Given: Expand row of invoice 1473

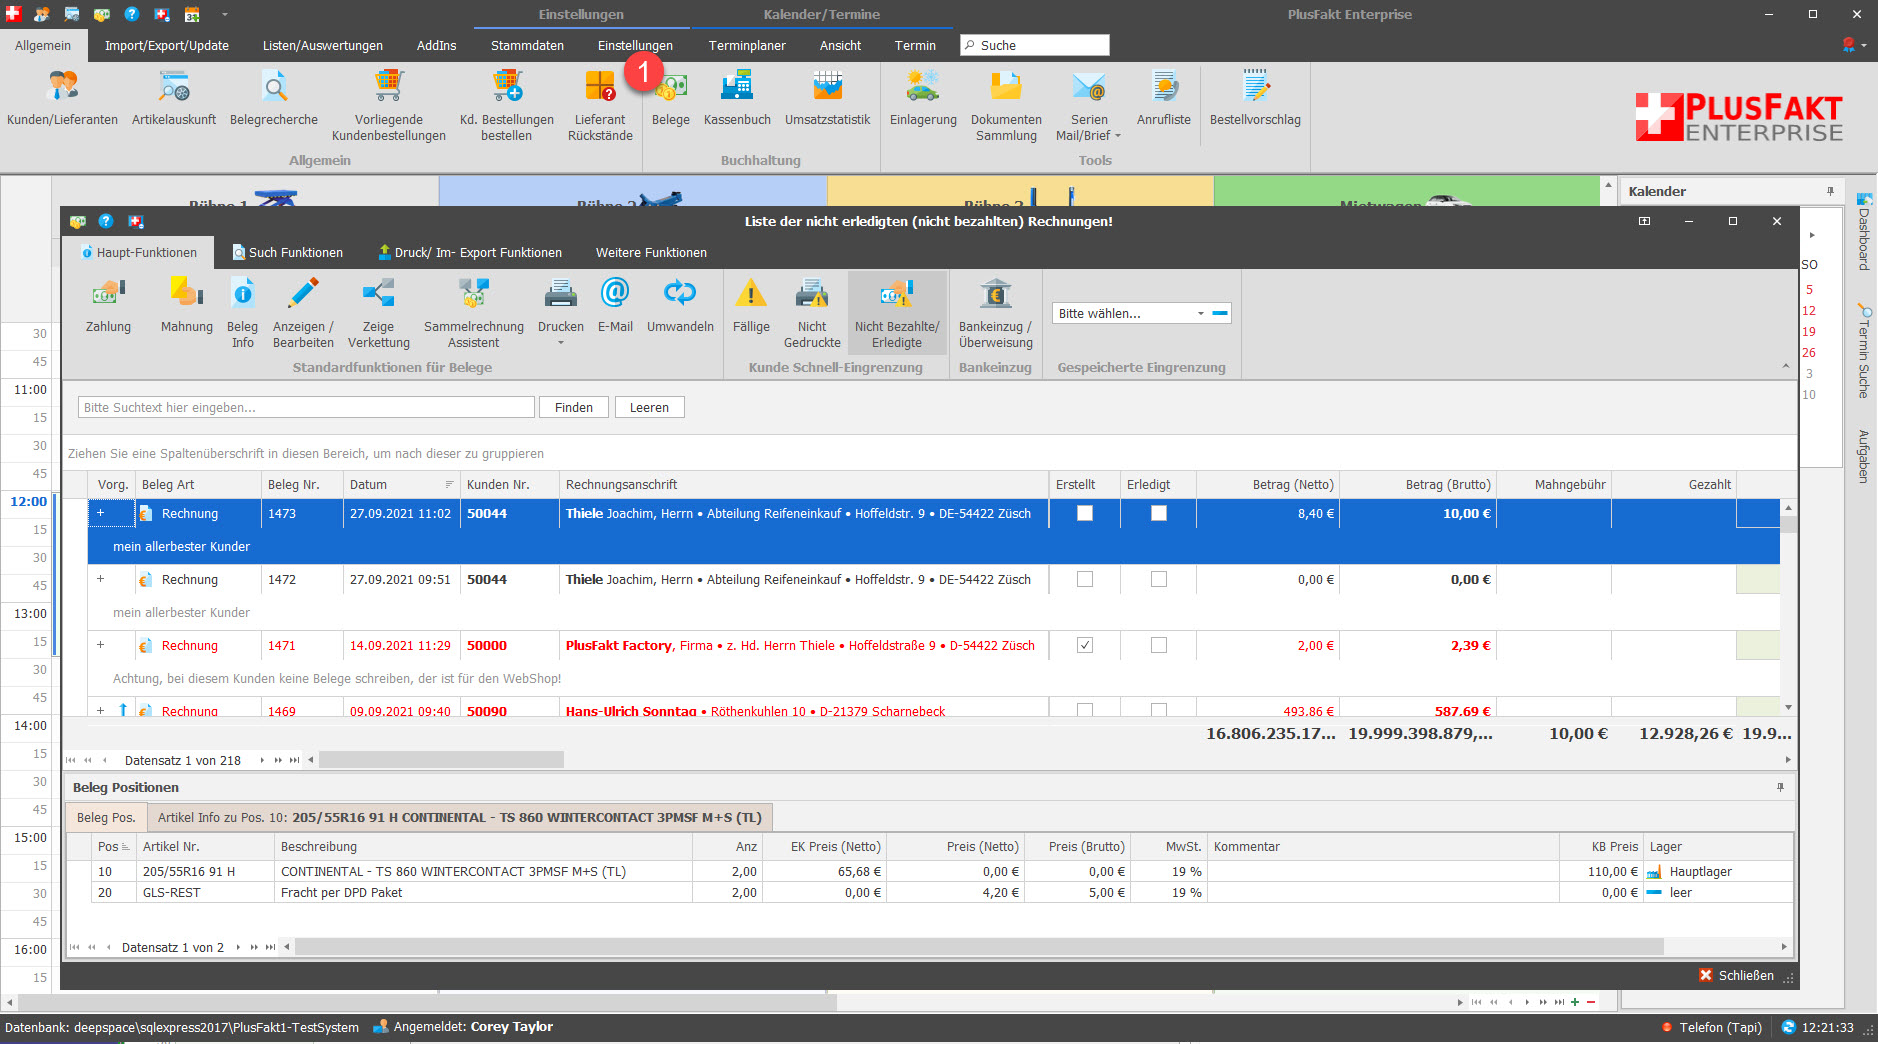Looking at the screenshot, I should click(100, 513).
